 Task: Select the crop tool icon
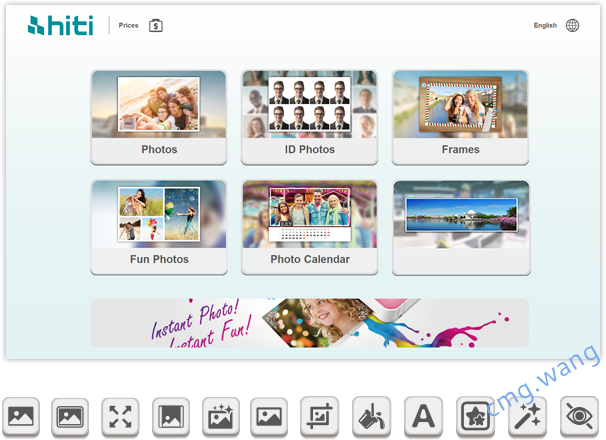pyautogui.click(x=321, y=416)
